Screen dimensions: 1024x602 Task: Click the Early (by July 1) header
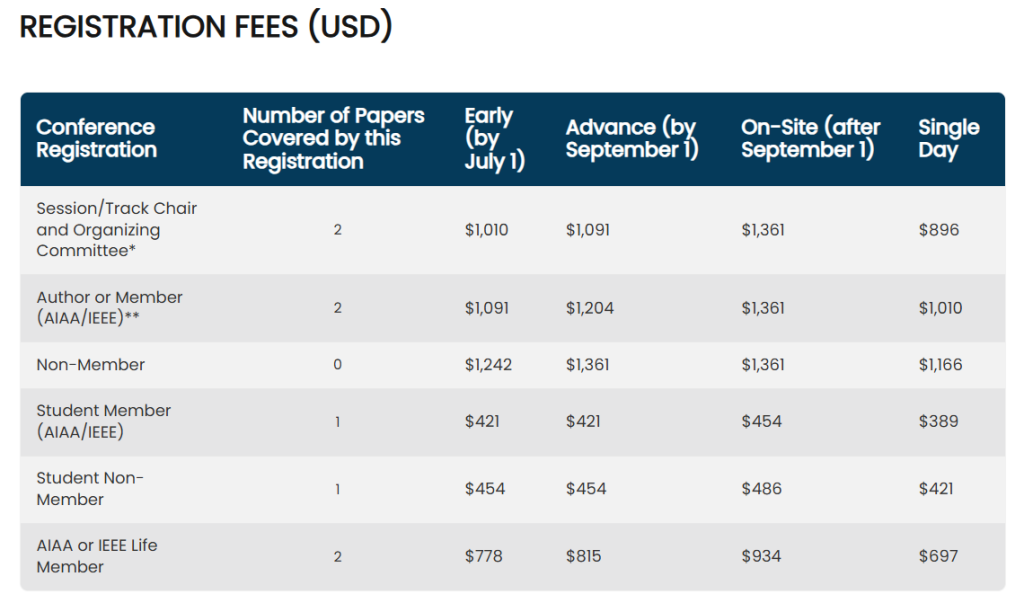tap(494, 139)
